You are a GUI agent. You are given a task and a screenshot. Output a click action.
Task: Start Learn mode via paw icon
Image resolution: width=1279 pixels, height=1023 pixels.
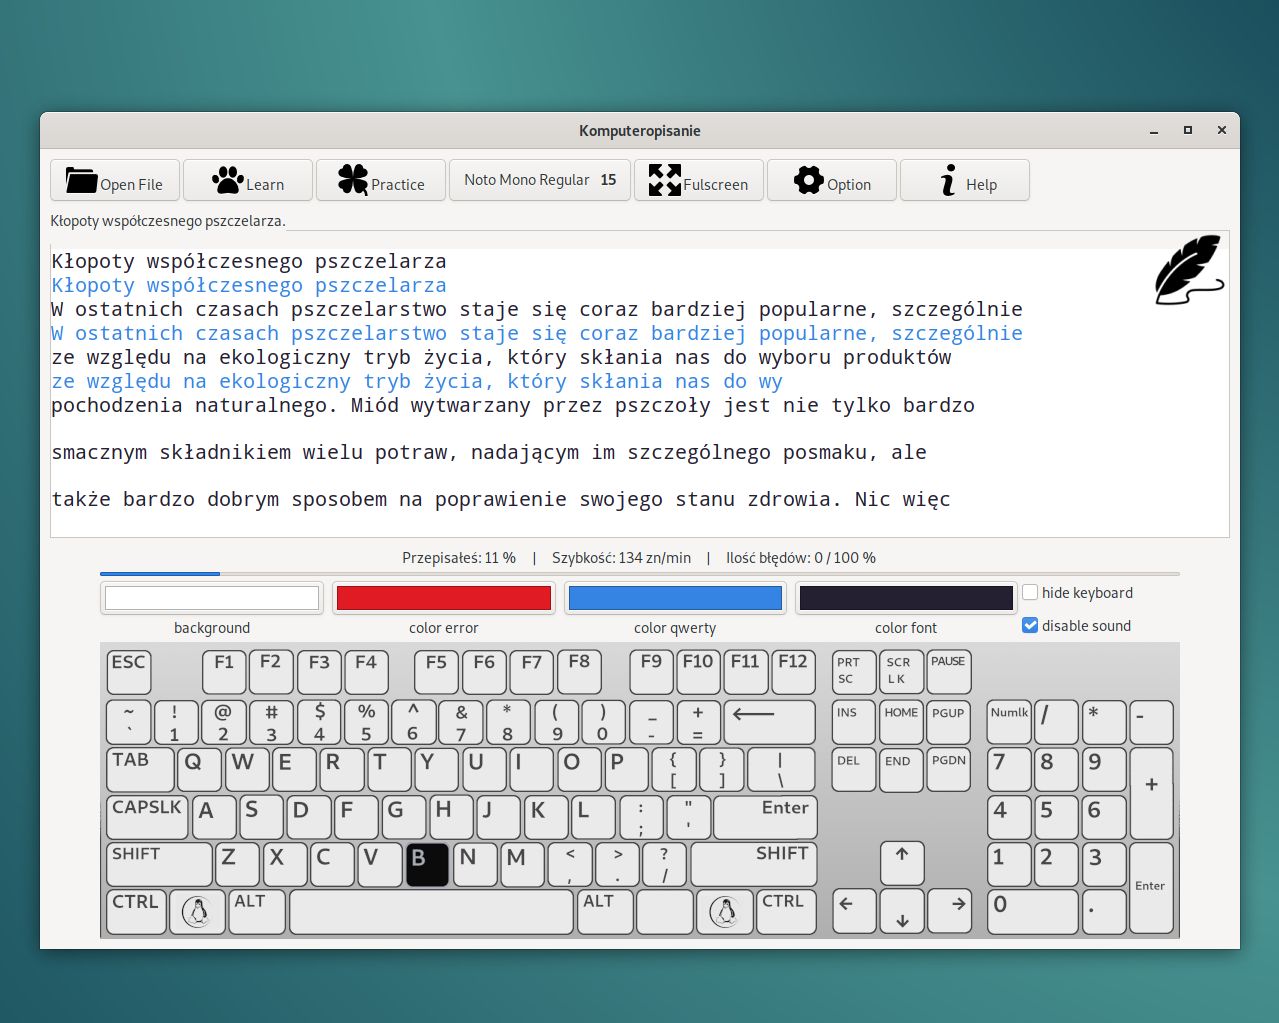(248, 181)
